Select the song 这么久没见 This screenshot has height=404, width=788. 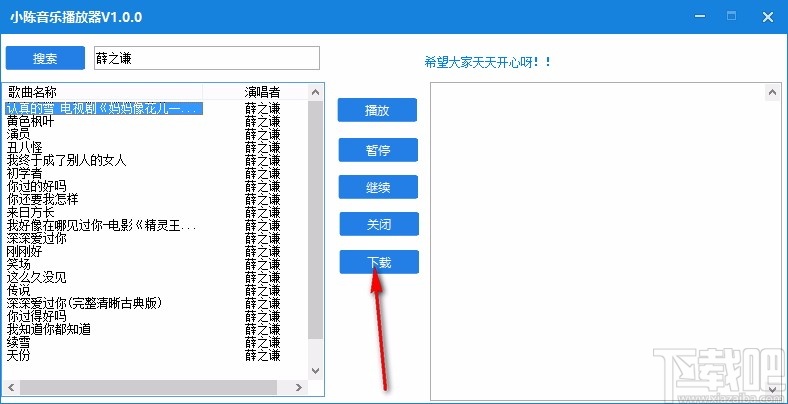[36, 277]
